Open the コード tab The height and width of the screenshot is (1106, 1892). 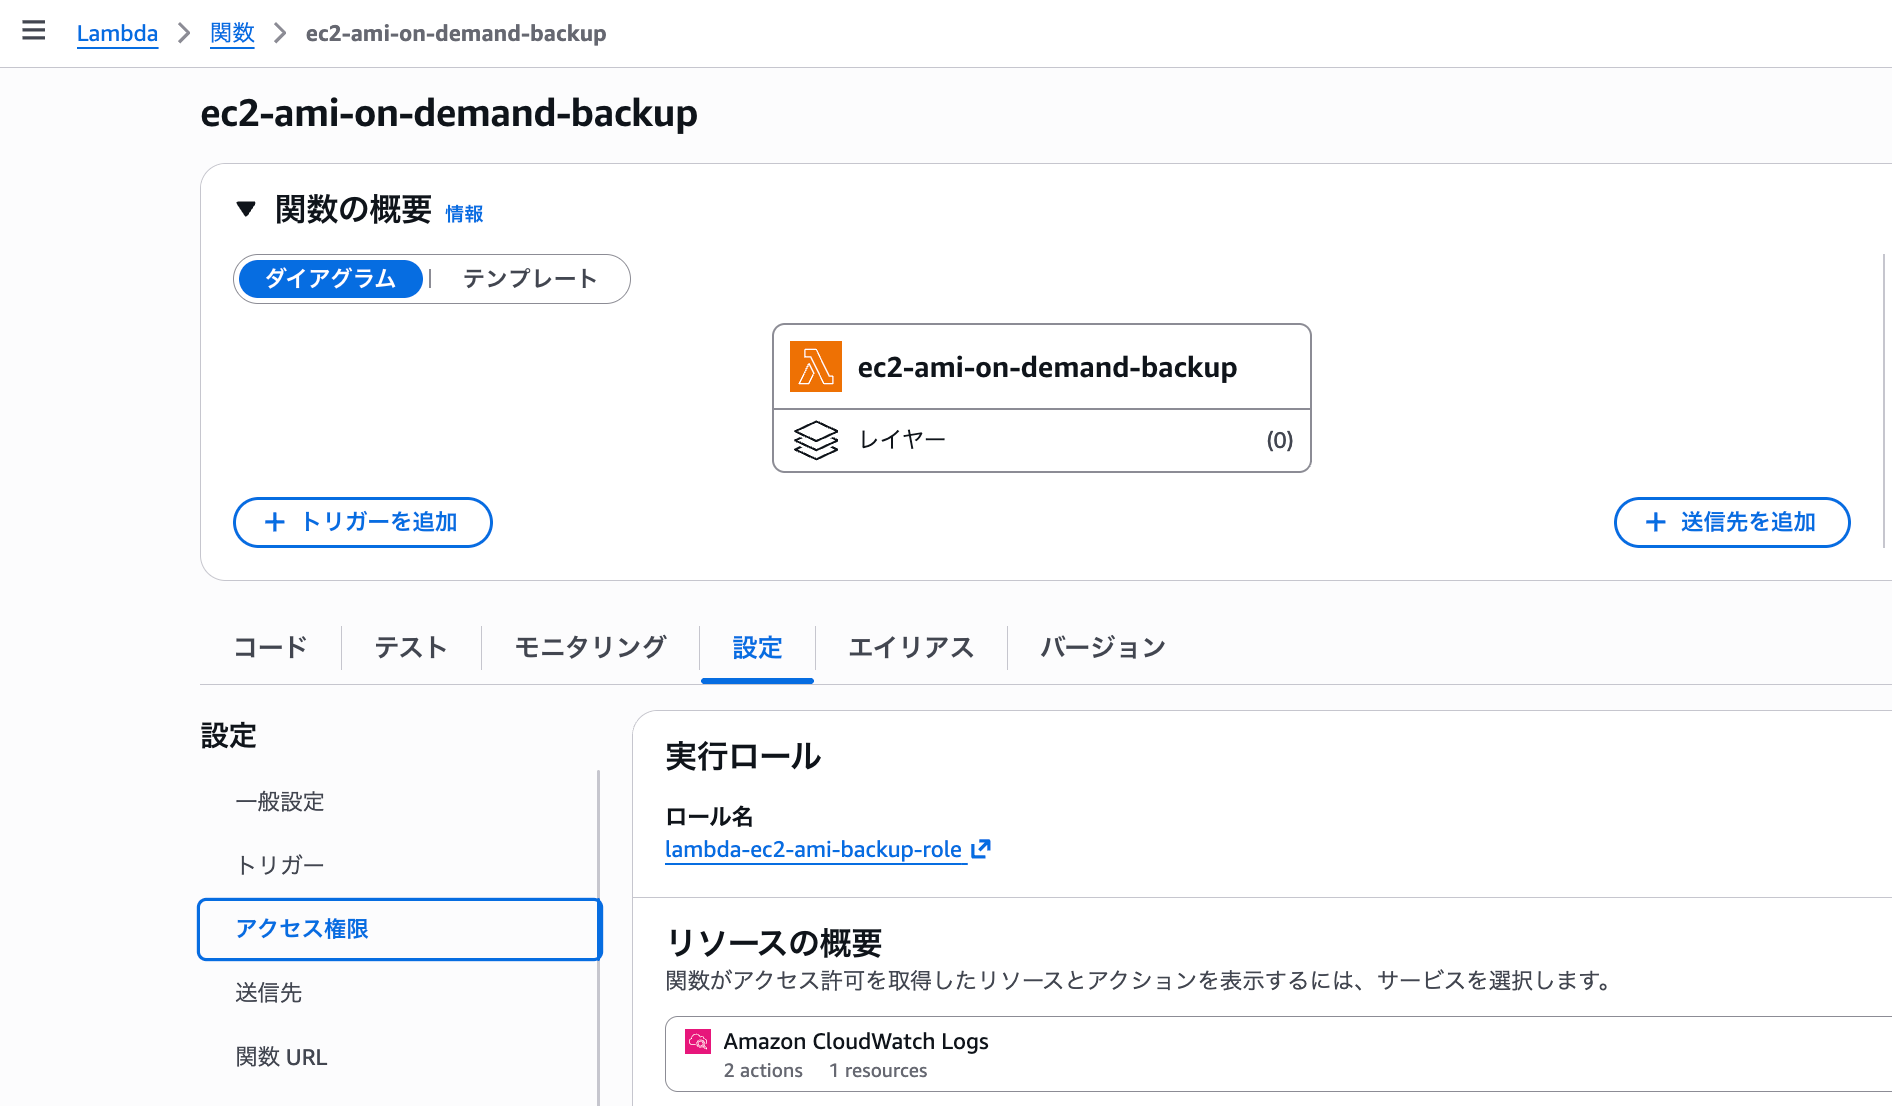tap(270, 648)
